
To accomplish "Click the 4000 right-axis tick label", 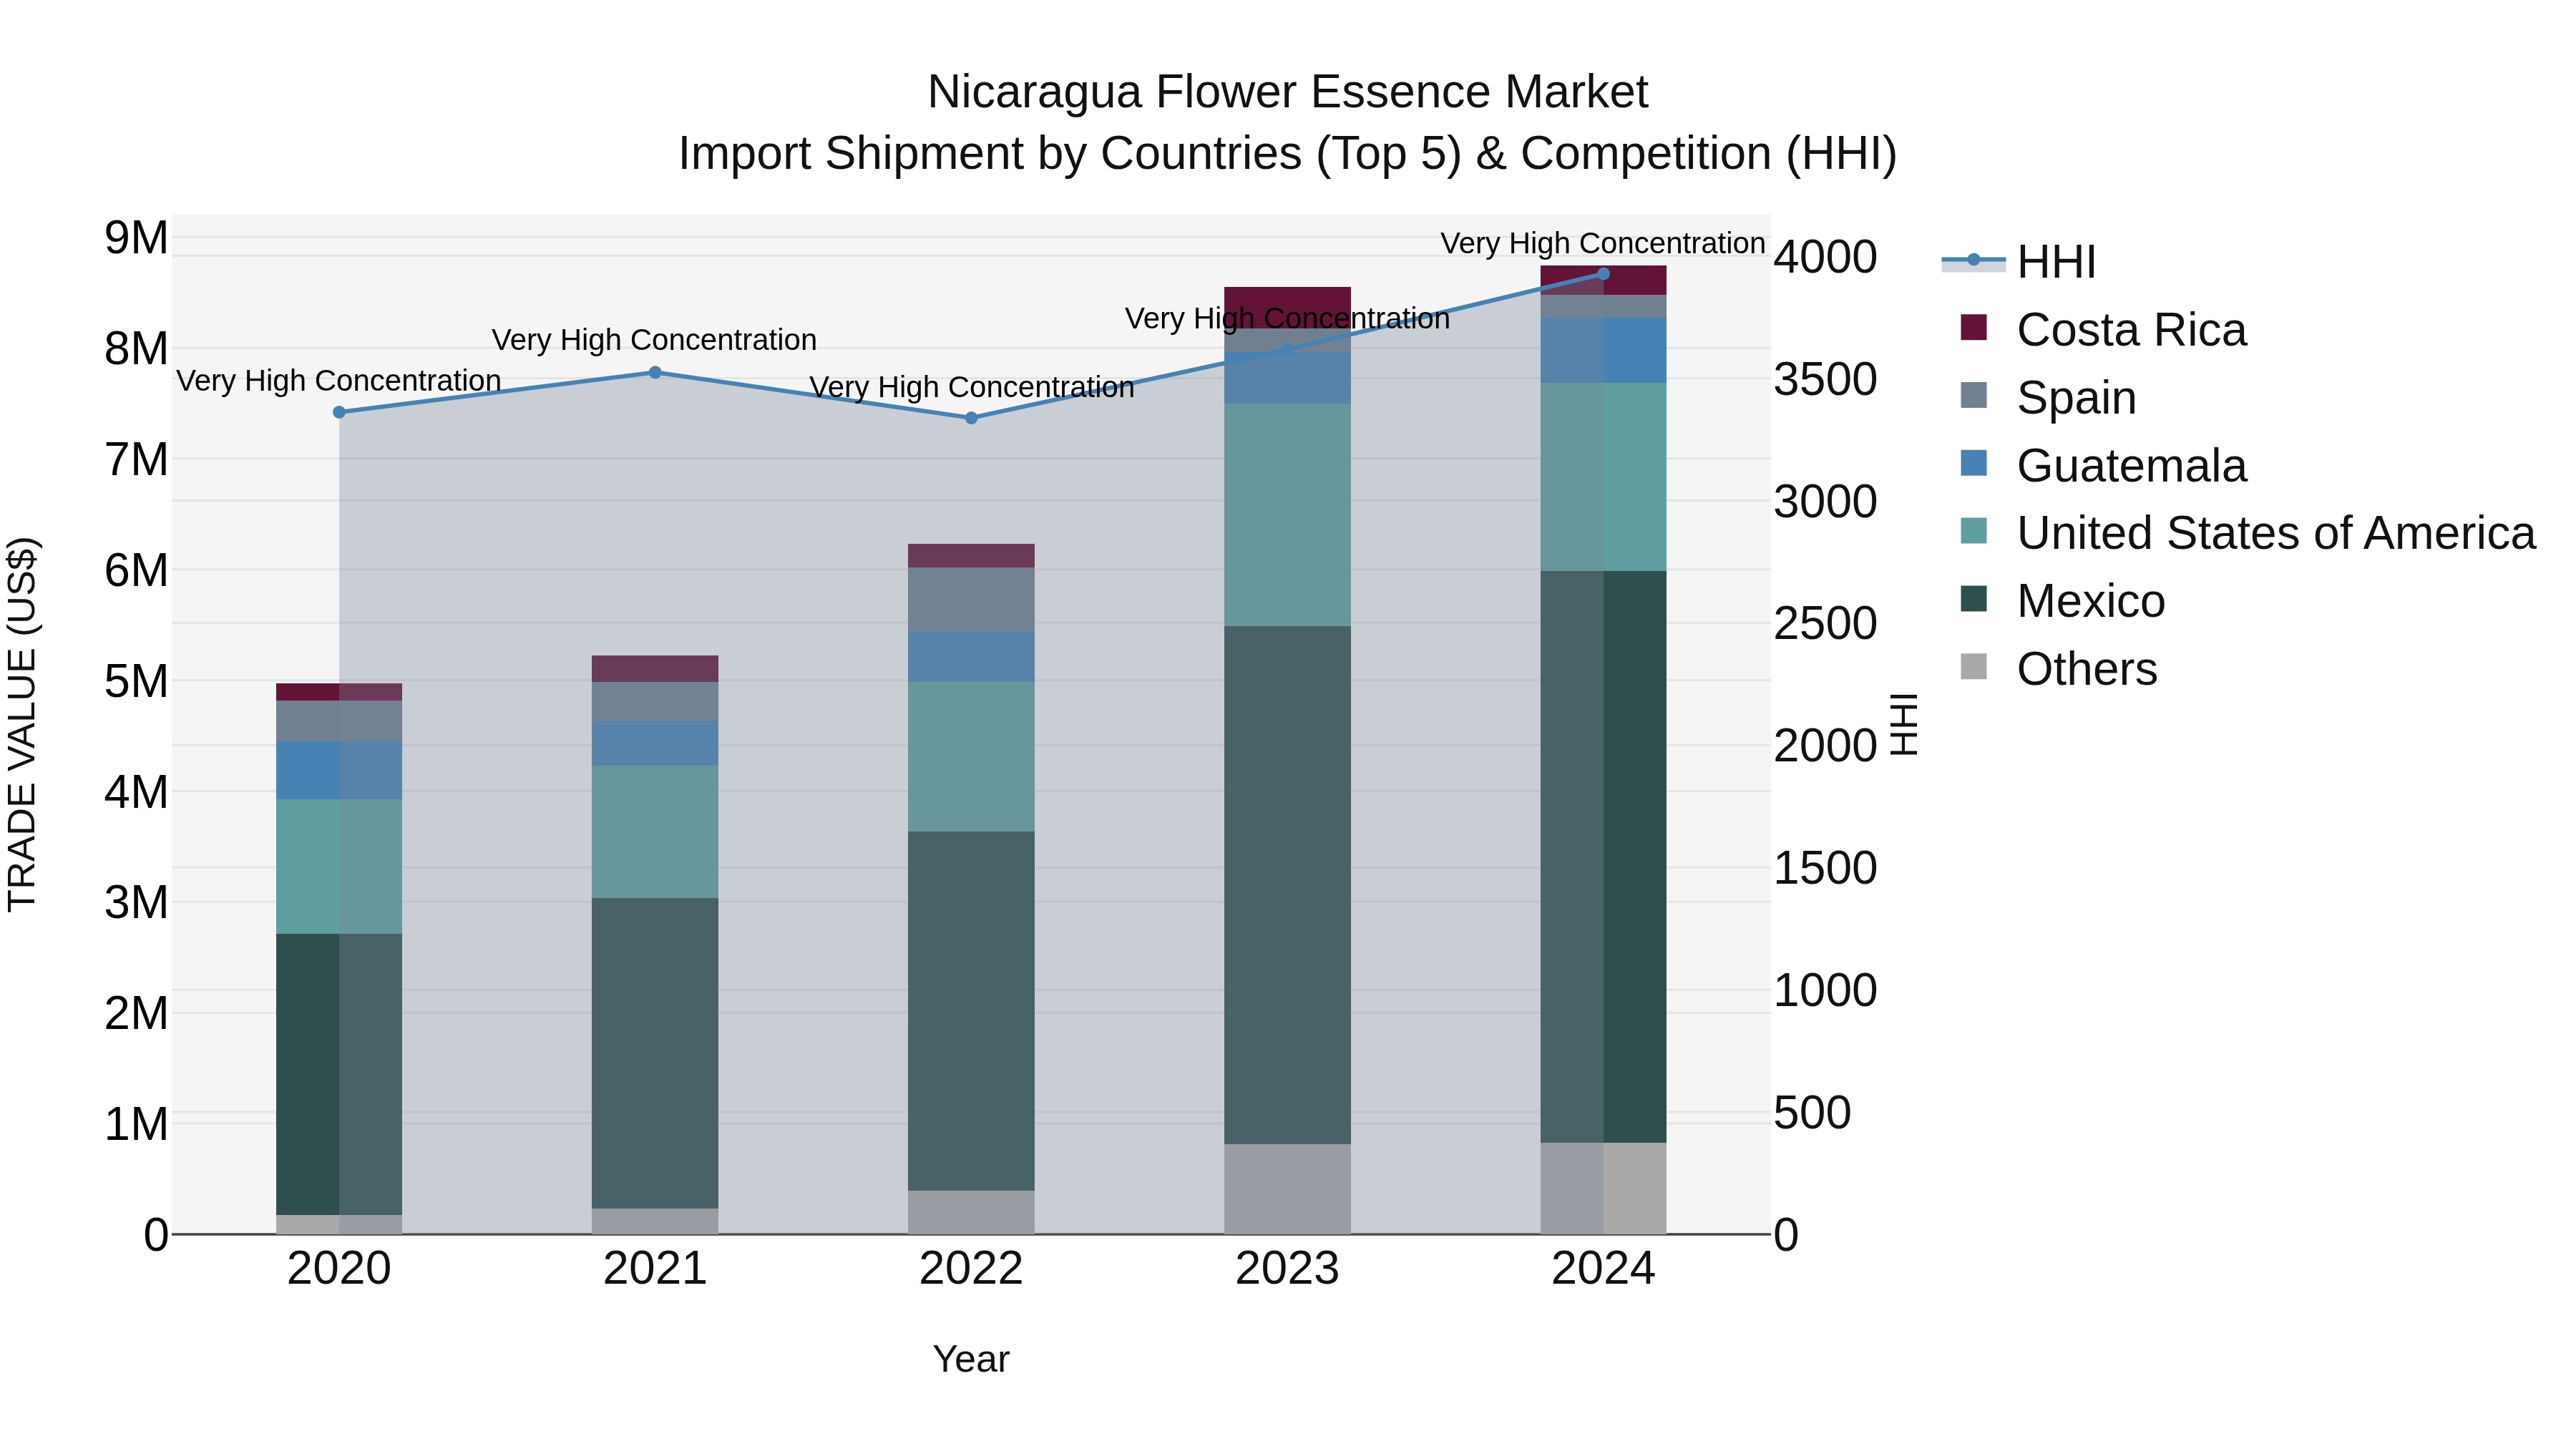I will [x=1826, y=257].
